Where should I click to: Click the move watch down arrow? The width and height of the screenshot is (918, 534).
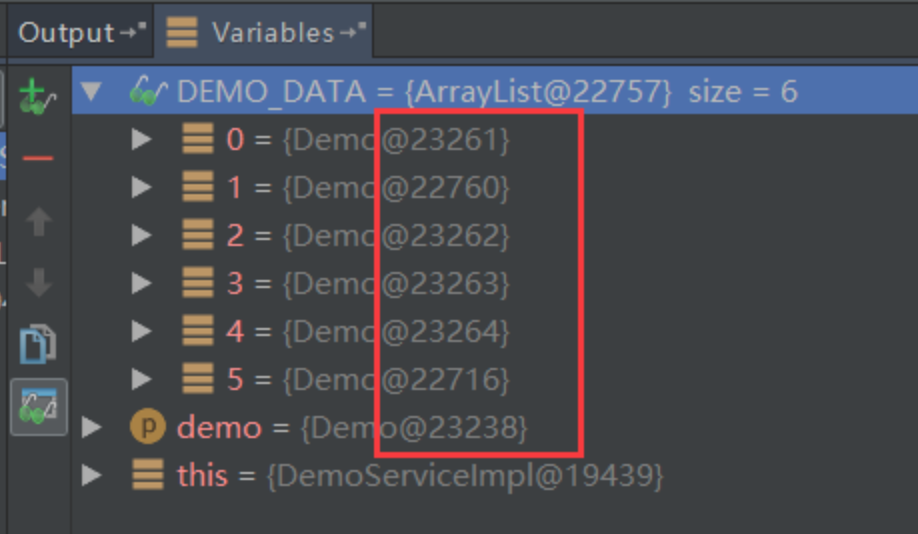pos(39,283)
